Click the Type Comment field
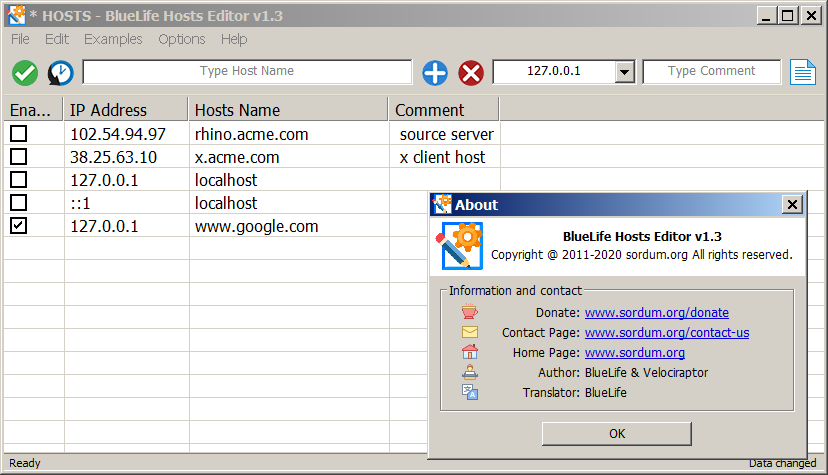The width and height of the screenshot is (828, 475). click(x=711, y=72)
